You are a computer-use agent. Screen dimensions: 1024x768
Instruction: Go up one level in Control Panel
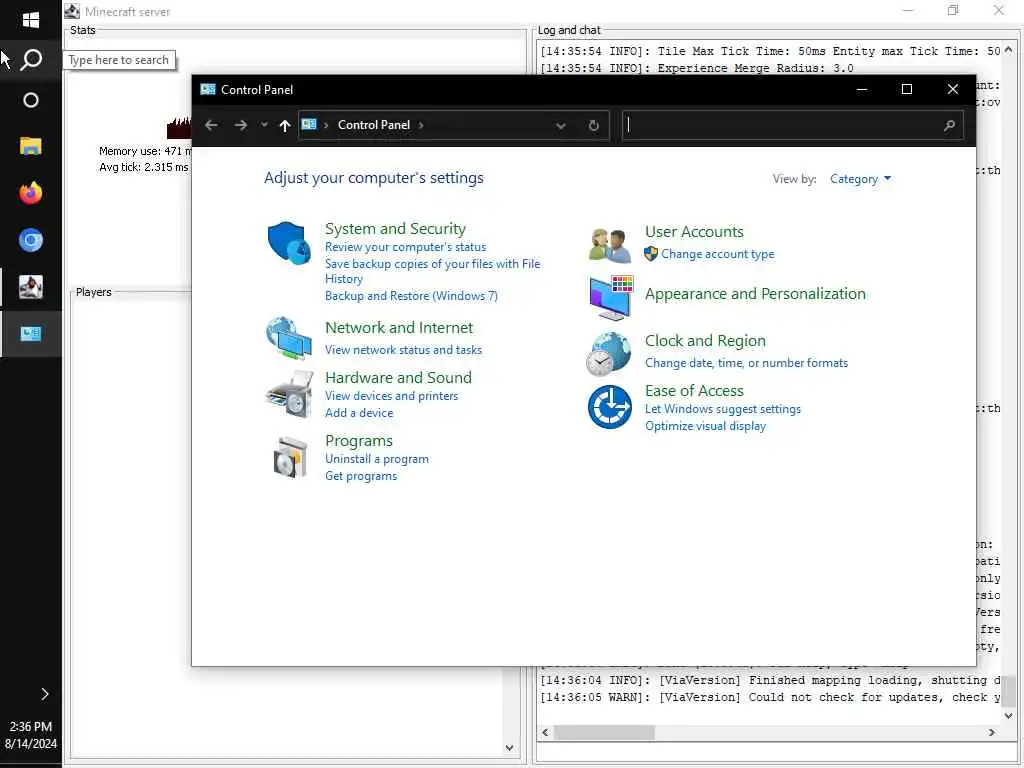[285, 125]
